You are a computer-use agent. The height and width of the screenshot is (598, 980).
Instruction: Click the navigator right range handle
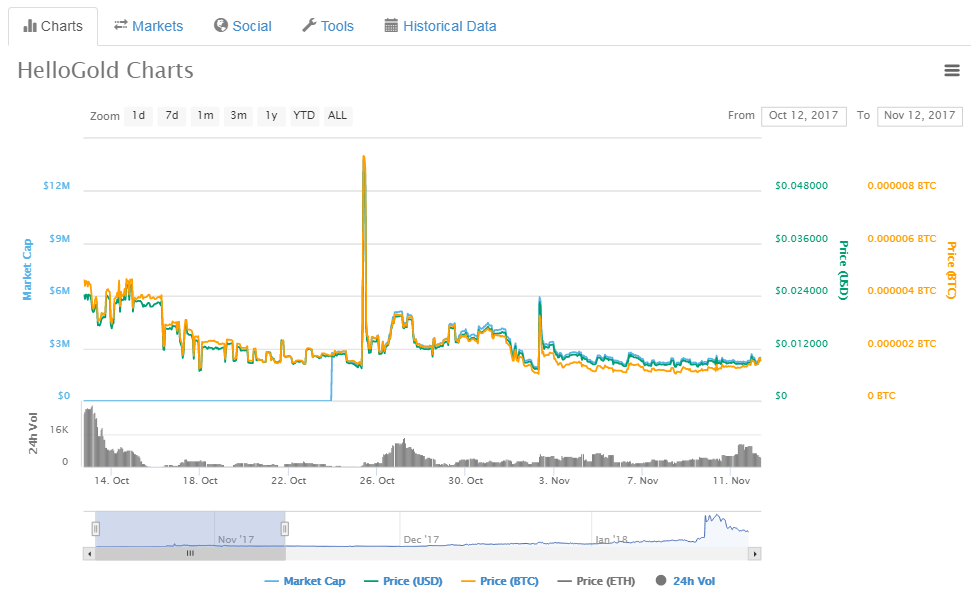coord(285,529)
